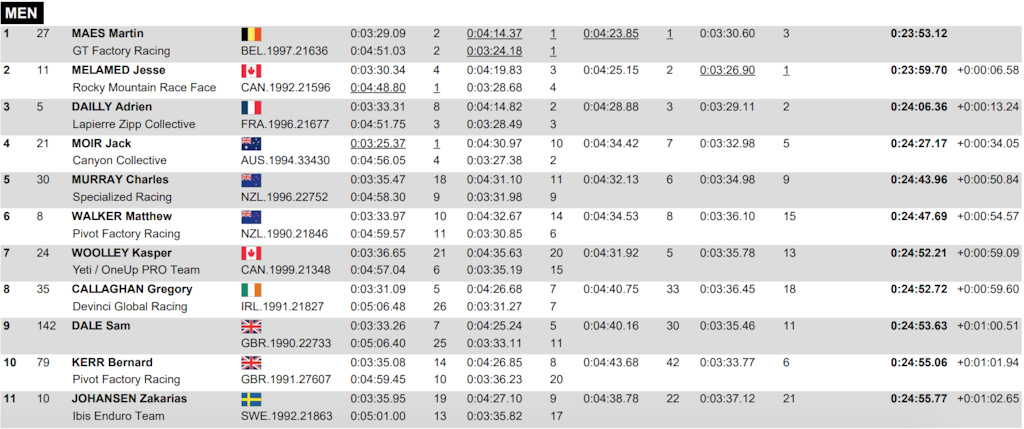Select the MEN category header
1024x429 pixels.
click(x=22, y=13)
